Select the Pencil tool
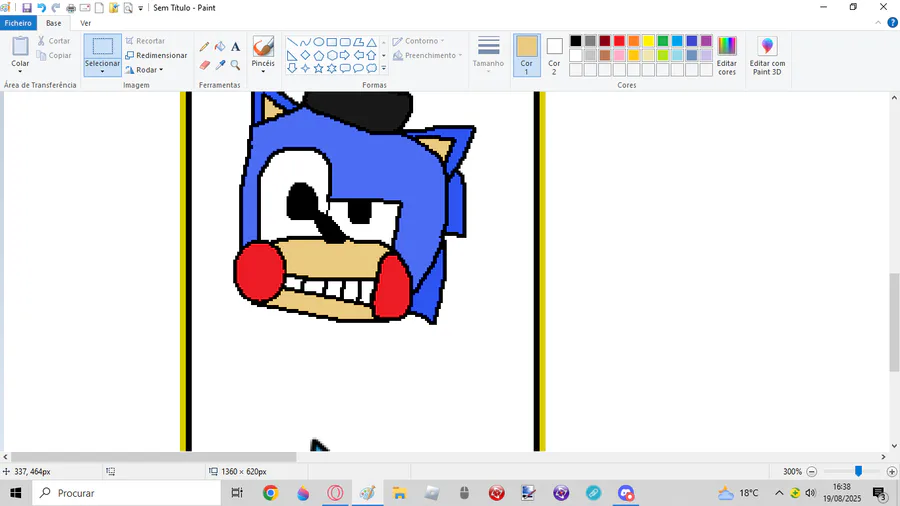Viewport: 900px width, 506px height. (x=204, y=47)
